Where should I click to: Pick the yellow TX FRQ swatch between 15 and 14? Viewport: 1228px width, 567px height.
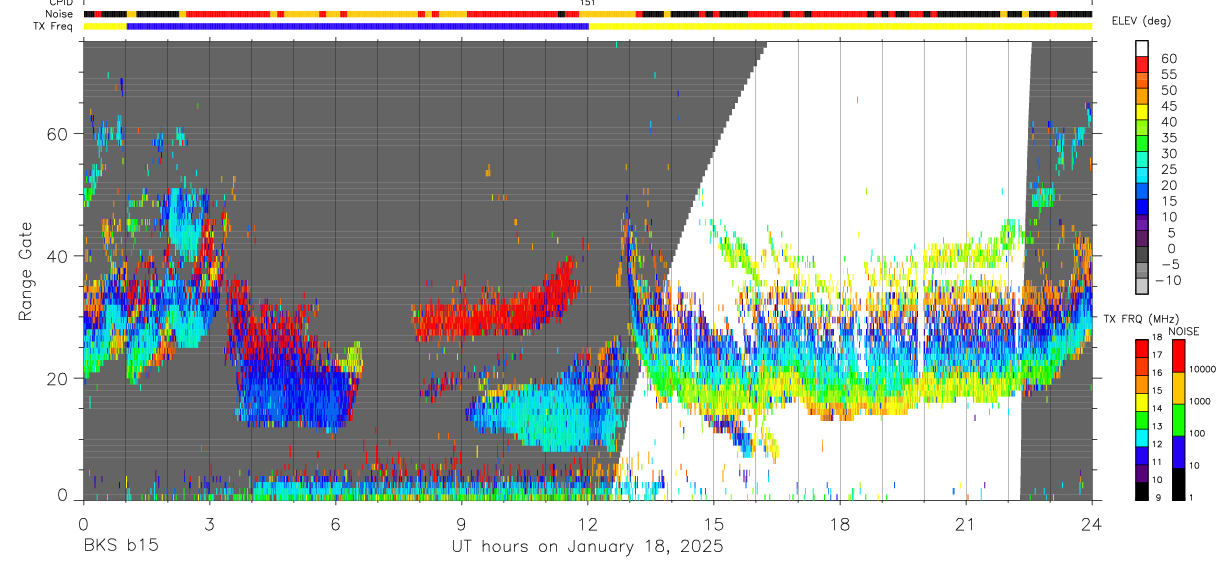coord(1142,401)
